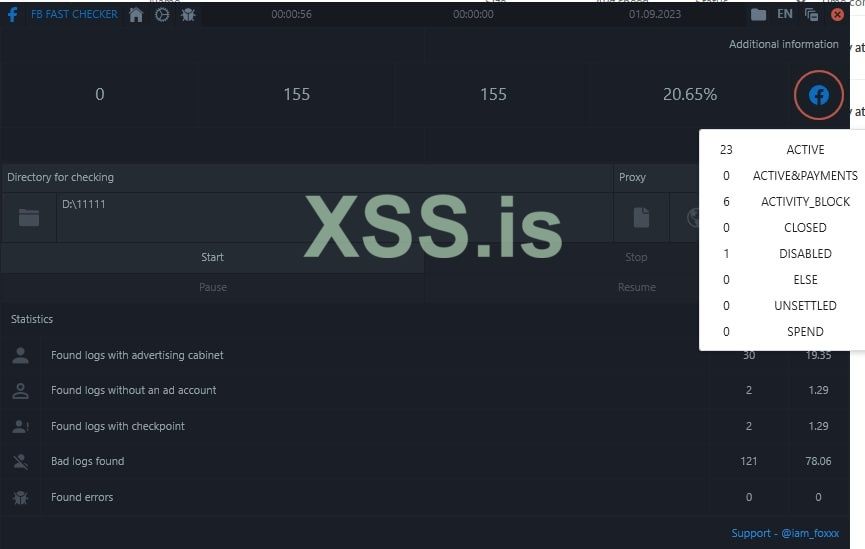
Task: Open the Support - @iam_foxxx link
Action: [784, 533]
